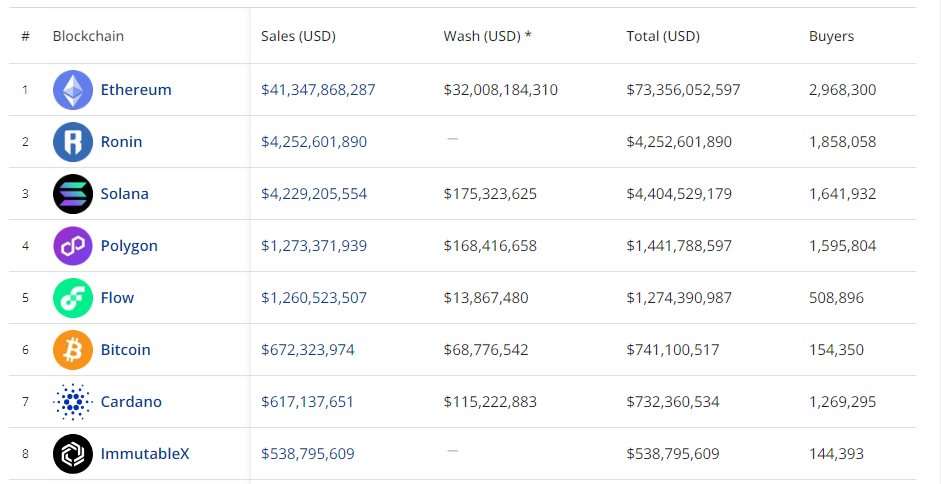Click the Bitcoin blockchain logo icon
This screenshot has width=941, height=484.
pyautogui.click(x=73, y=349)
